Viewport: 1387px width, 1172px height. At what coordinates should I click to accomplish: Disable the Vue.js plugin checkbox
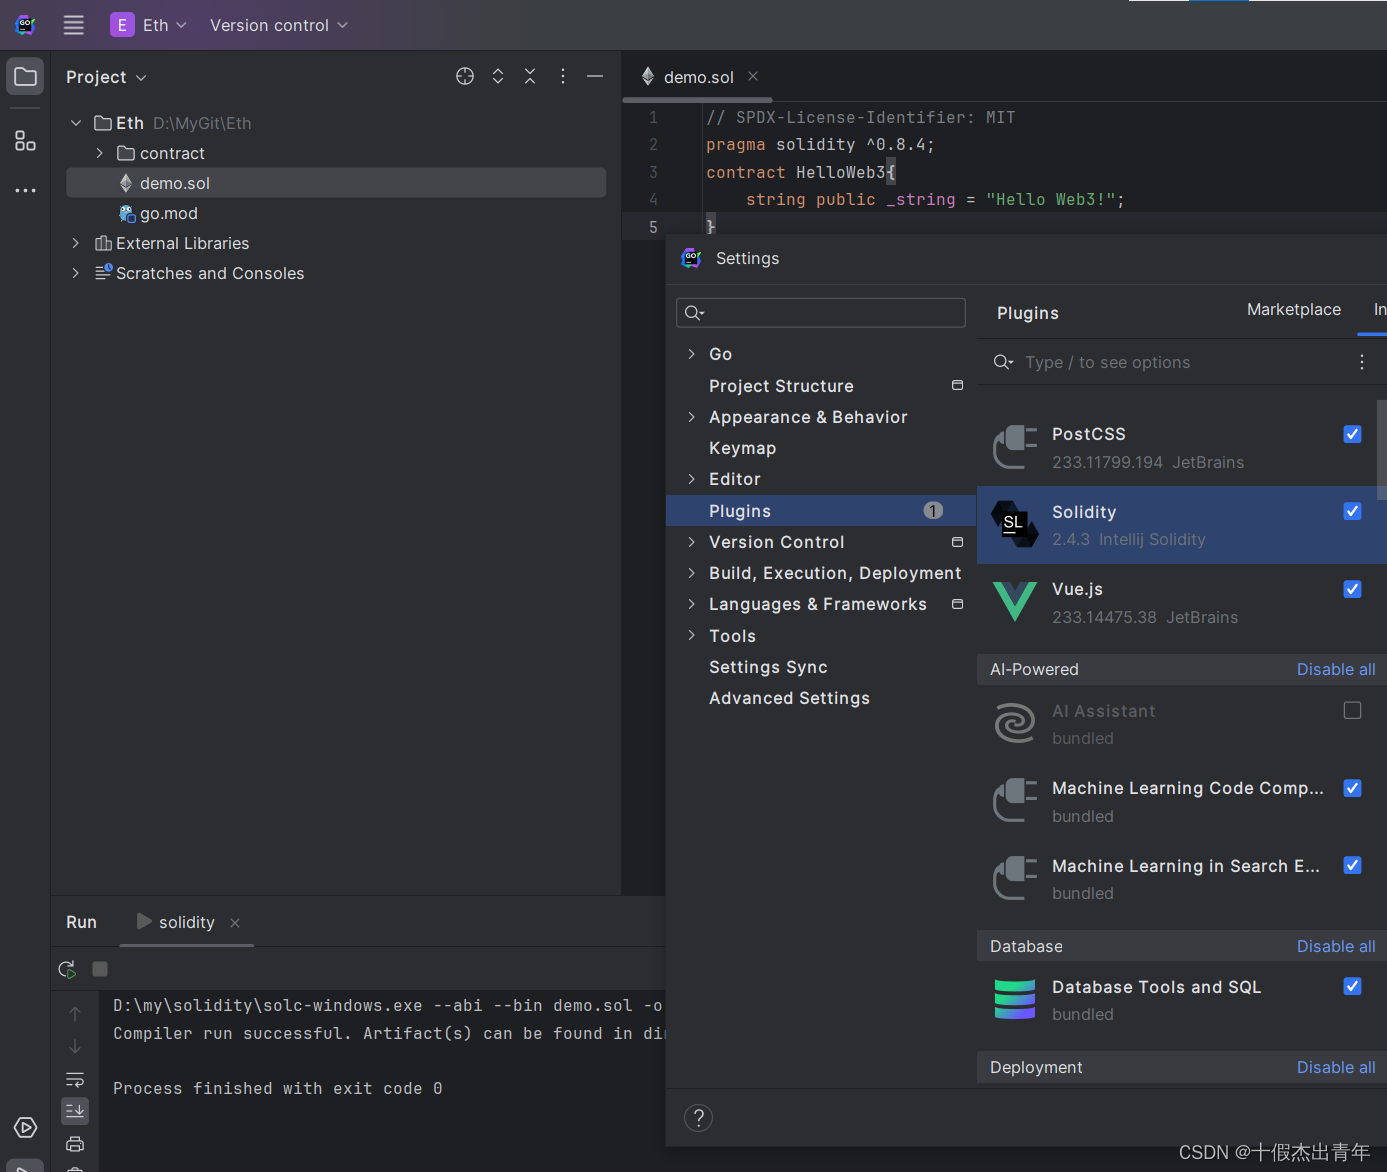tap(1352, 589)
